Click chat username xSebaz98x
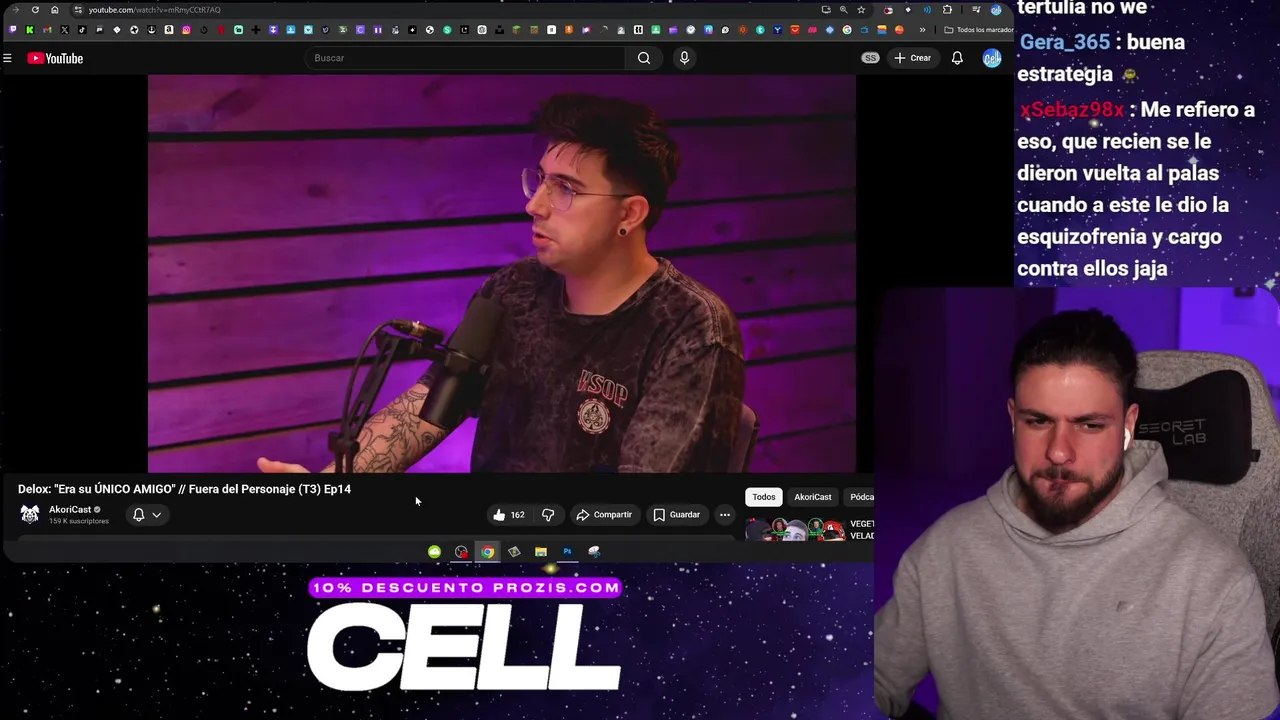Viewport: 1280px width, 720px height. (x=1072, y=110)
